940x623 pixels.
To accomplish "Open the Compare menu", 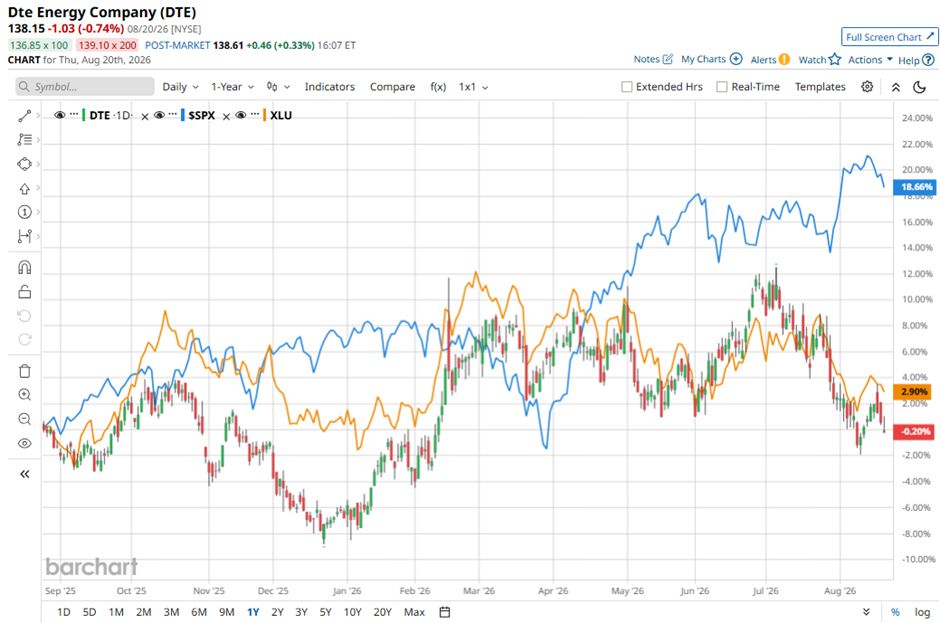I will pyautogui.click(x=392, y=87).
